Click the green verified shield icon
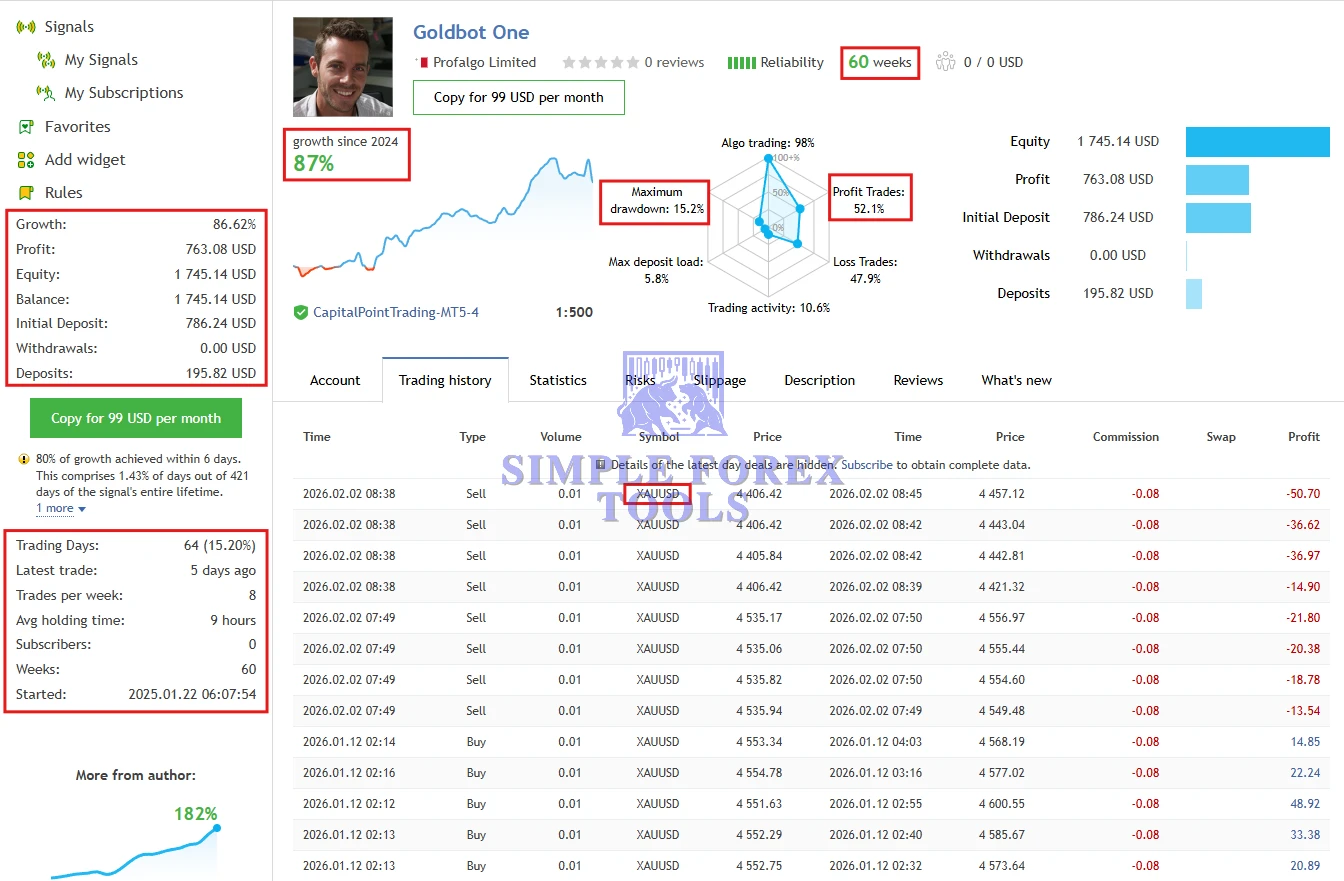 pos(301,312)
